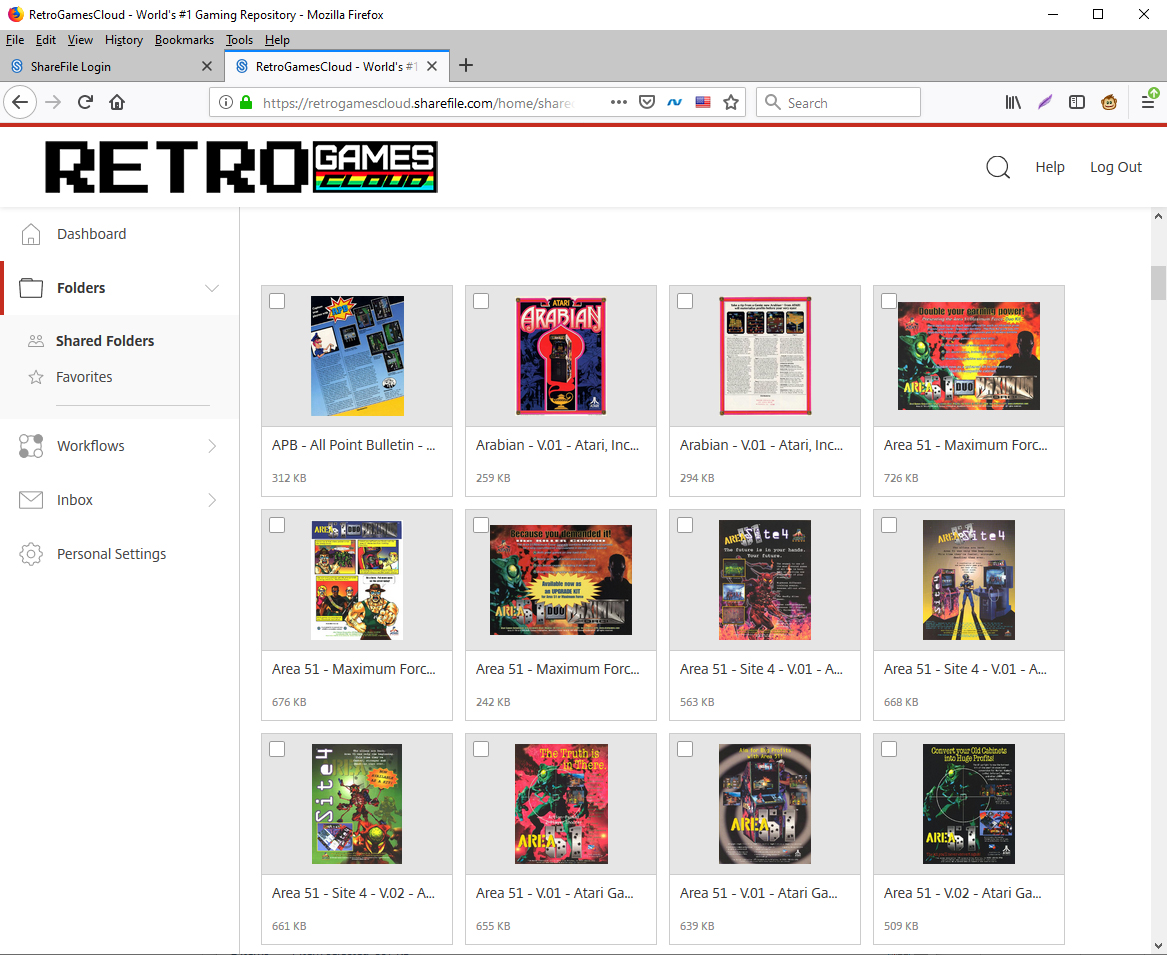Select checkbox on Area 51 726 KB card
1167x955 pixels.
coord(889,301)
